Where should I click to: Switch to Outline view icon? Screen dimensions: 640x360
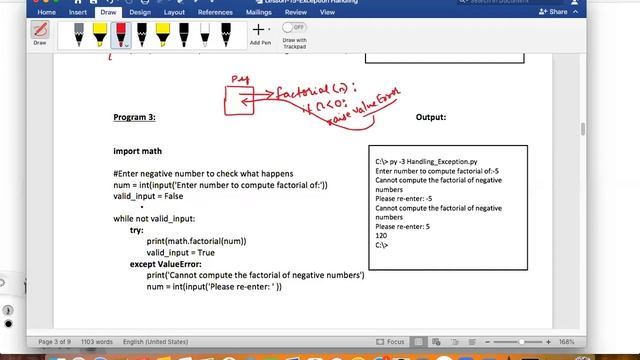[x=454, y=342]
